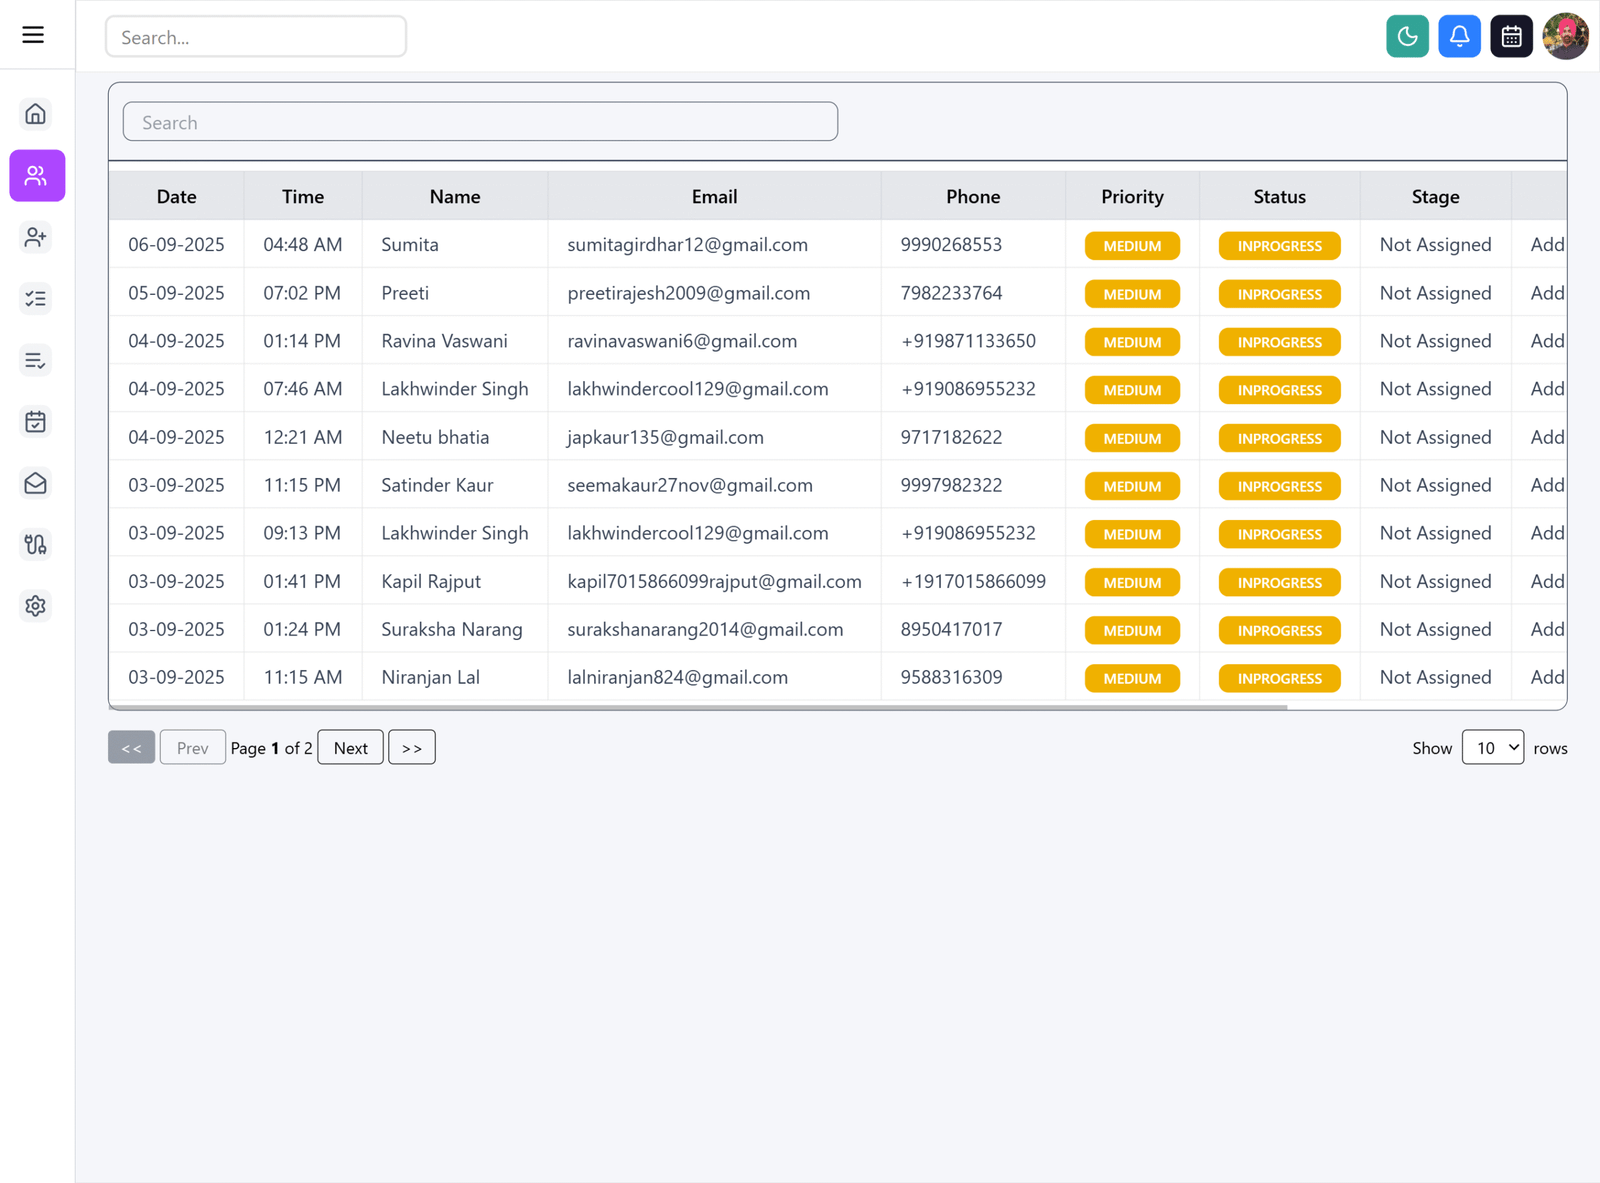
Task: Click the INPROGRESS status badge for Sumita
Action: (x=1278, y=245)
